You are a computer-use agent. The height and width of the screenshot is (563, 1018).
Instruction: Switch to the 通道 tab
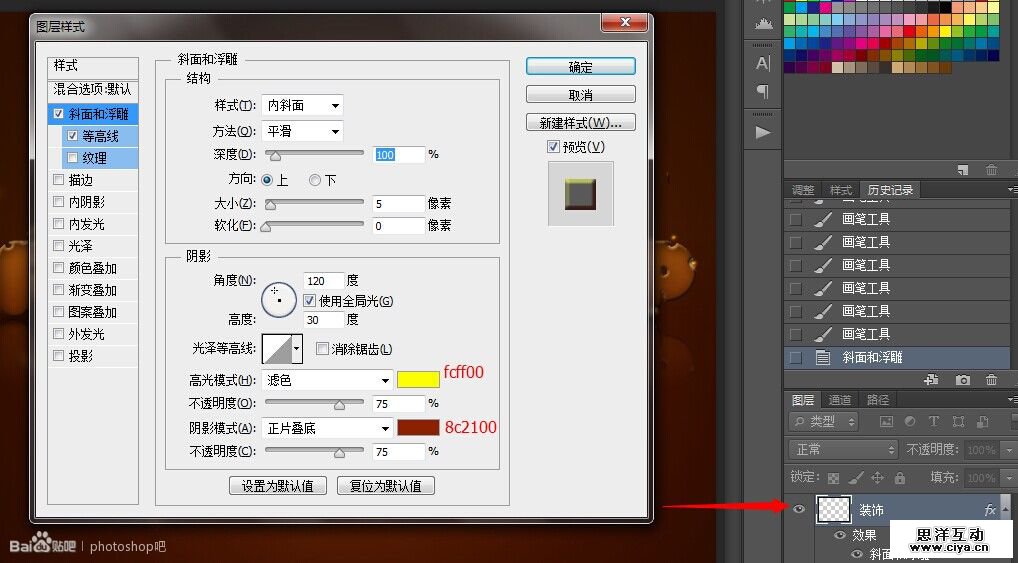(x=840, y=400)
